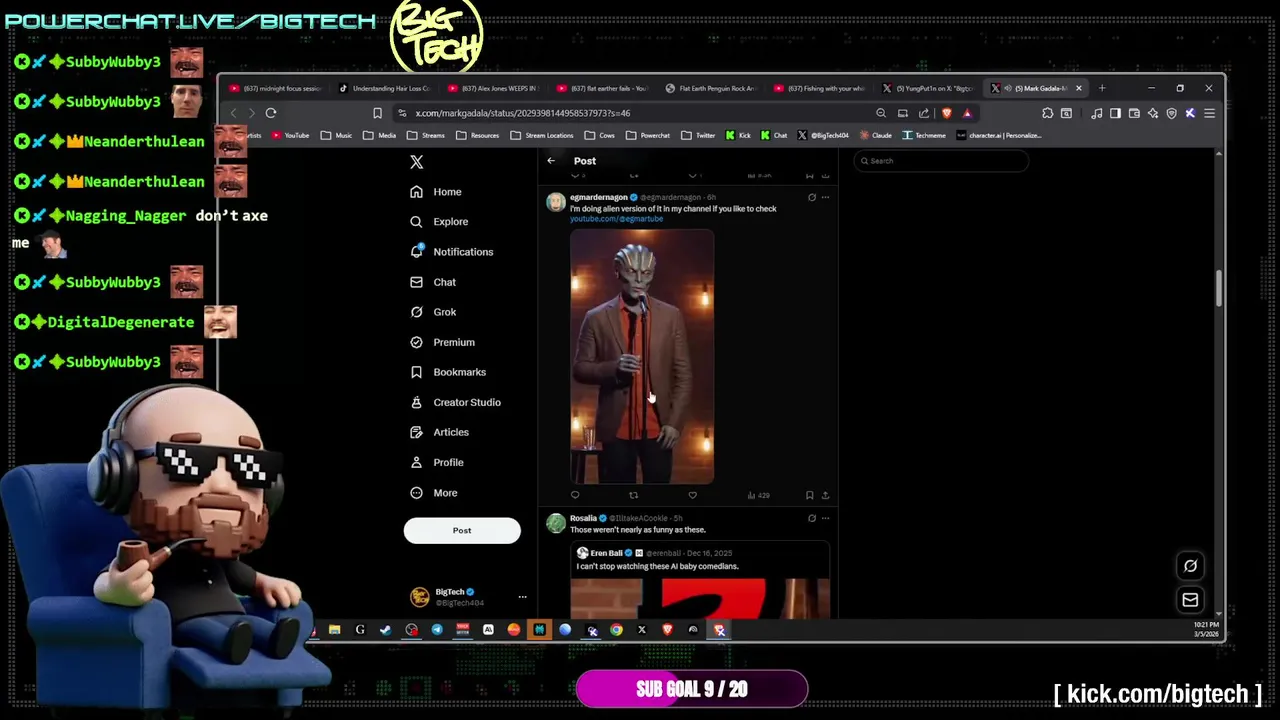Go back using the Post arrow
This screenshot has height=720, width=1280.
click(551, 161)
